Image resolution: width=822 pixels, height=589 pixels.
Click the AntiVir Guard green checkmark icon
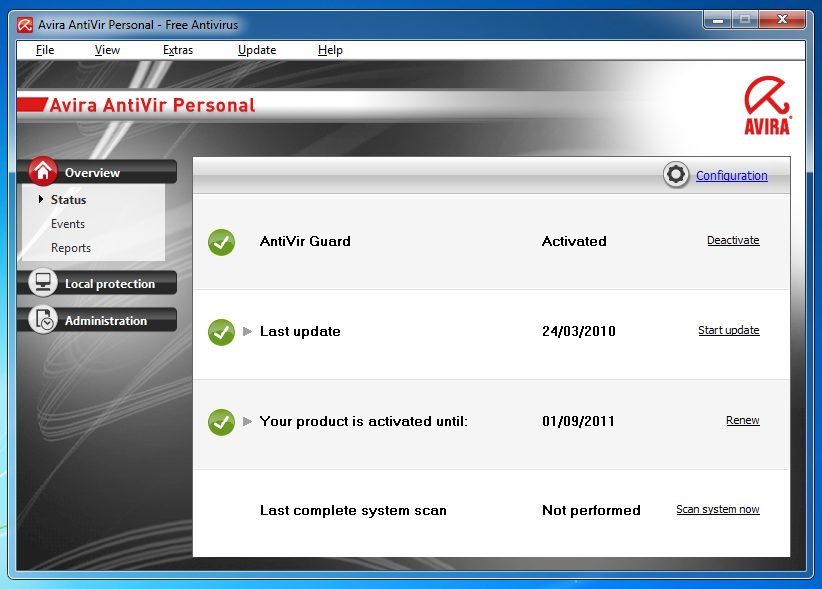[x=221, y=242]
